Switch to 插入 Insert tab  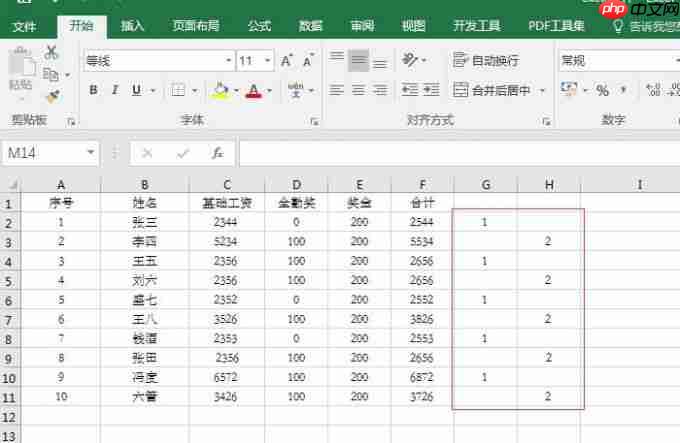[132, 26]
